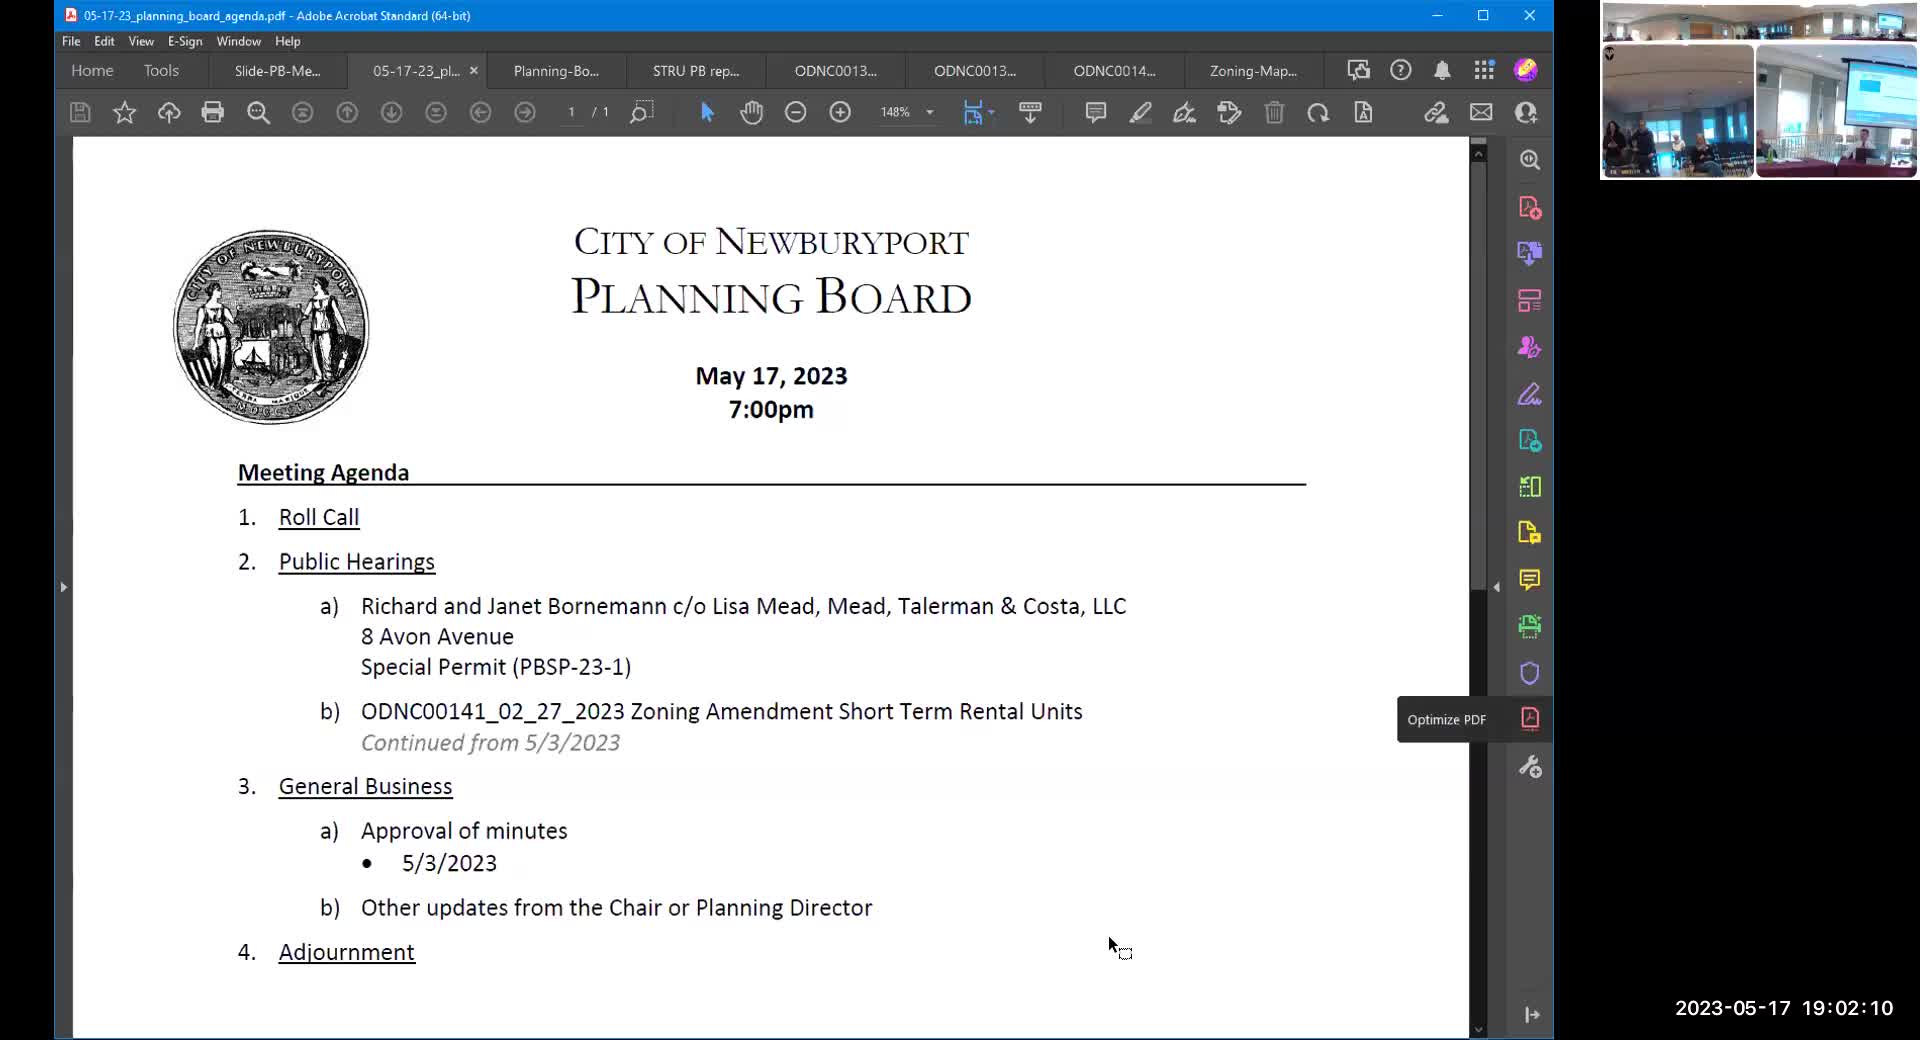Go to previous page arrow
Image resolution: width=1920 pixels, height=1040 pixels.
[347, 113]
